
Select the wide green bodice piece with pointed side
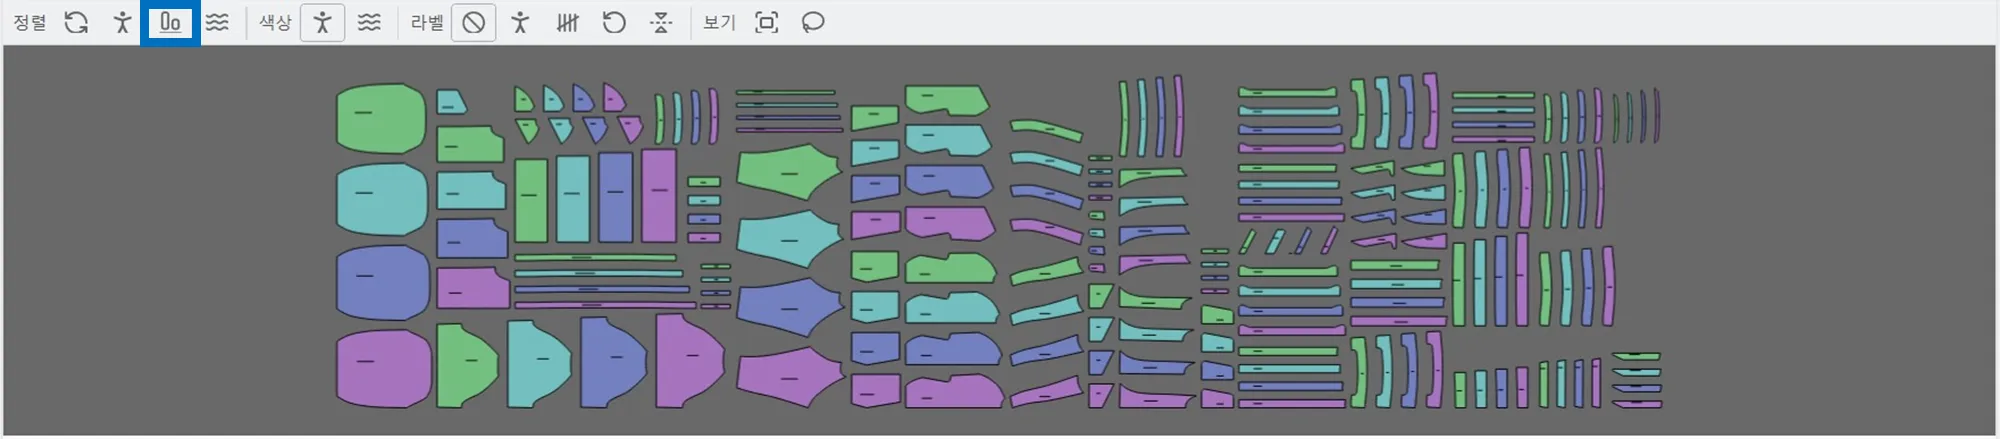[789, 172]
